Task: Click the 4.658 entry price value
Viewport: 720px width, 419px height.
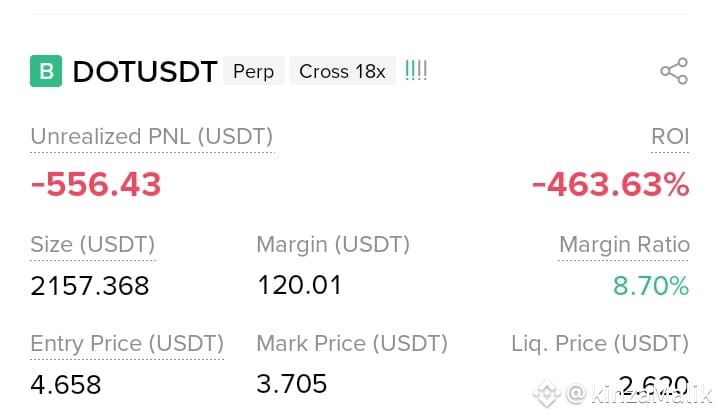Action: [66, 385]
